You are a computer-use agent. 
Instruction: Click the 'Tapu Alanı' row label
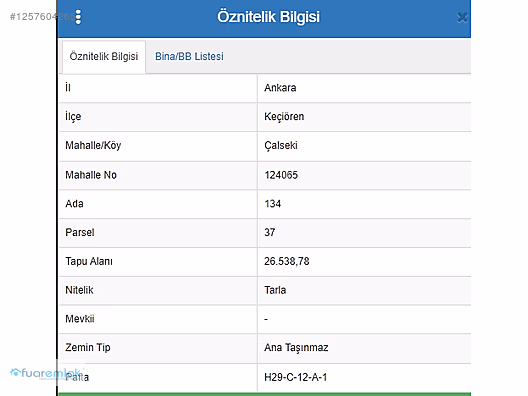click(89, 261)
